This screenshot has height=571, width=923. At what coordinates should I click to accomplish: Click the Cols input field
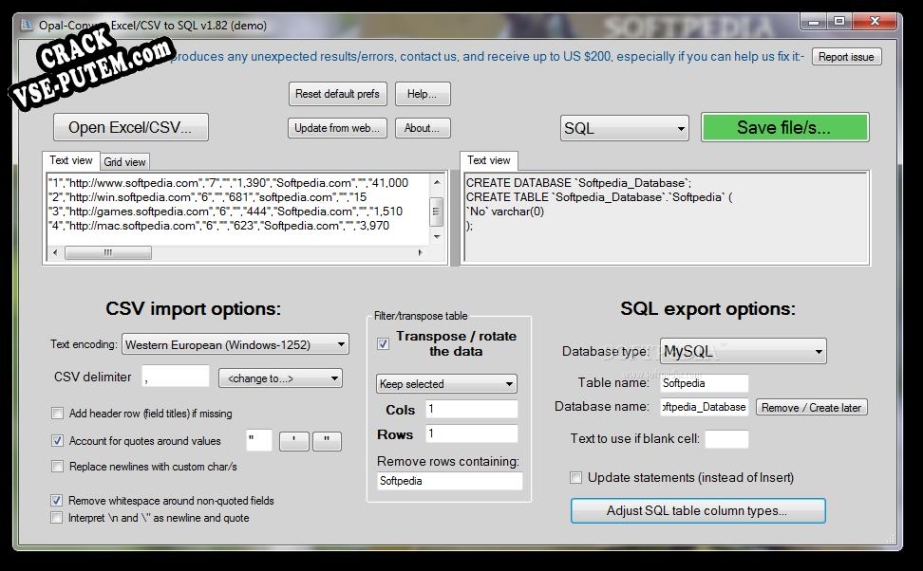point(472,409)
